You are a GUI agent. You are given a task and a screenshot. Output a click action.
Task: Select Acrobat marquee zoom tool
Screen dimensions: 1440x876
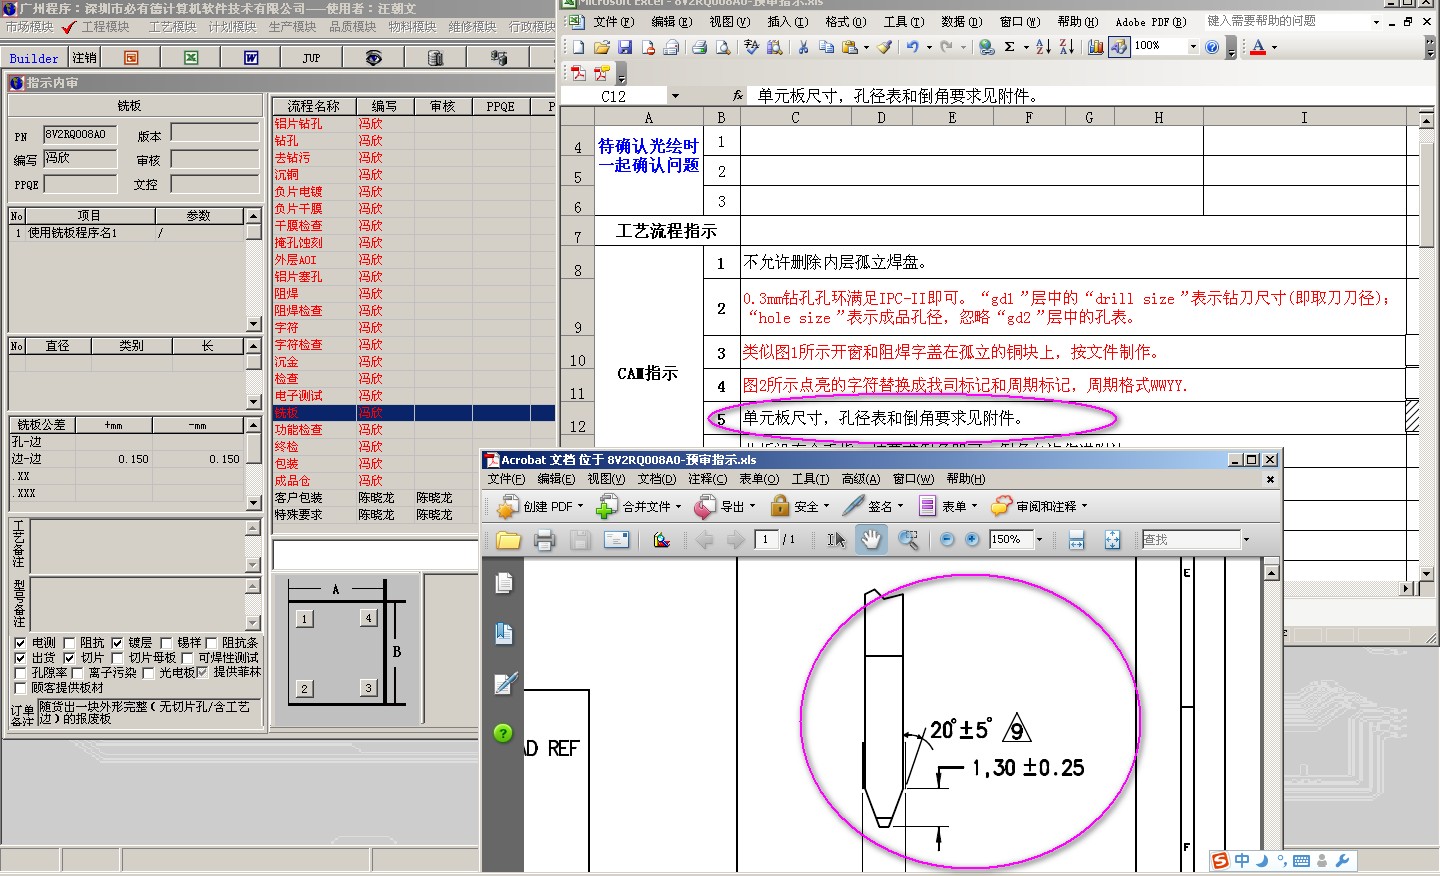pyautogui.click(x=908, y=540)
